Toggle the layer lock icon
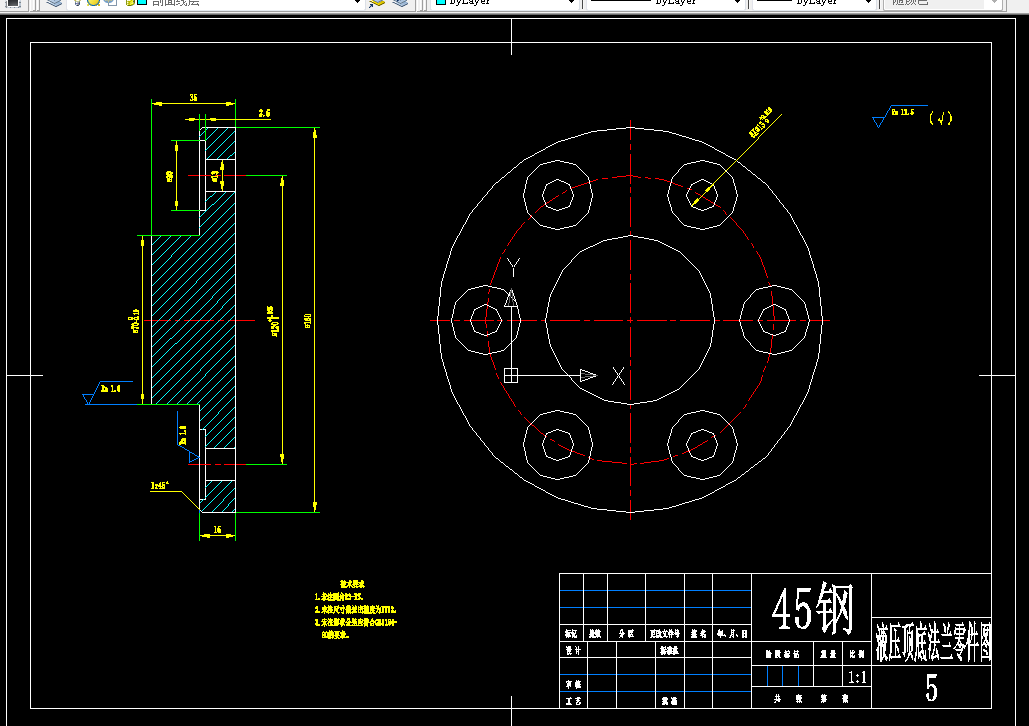This screenshot has height=726, width=1029. click(x=129, y=2)
